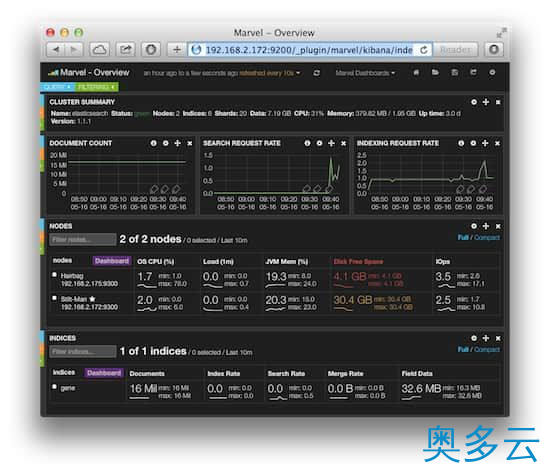Select the Hairbag node checkbox
Screen dimensions: 550x473
pos(54,275)
